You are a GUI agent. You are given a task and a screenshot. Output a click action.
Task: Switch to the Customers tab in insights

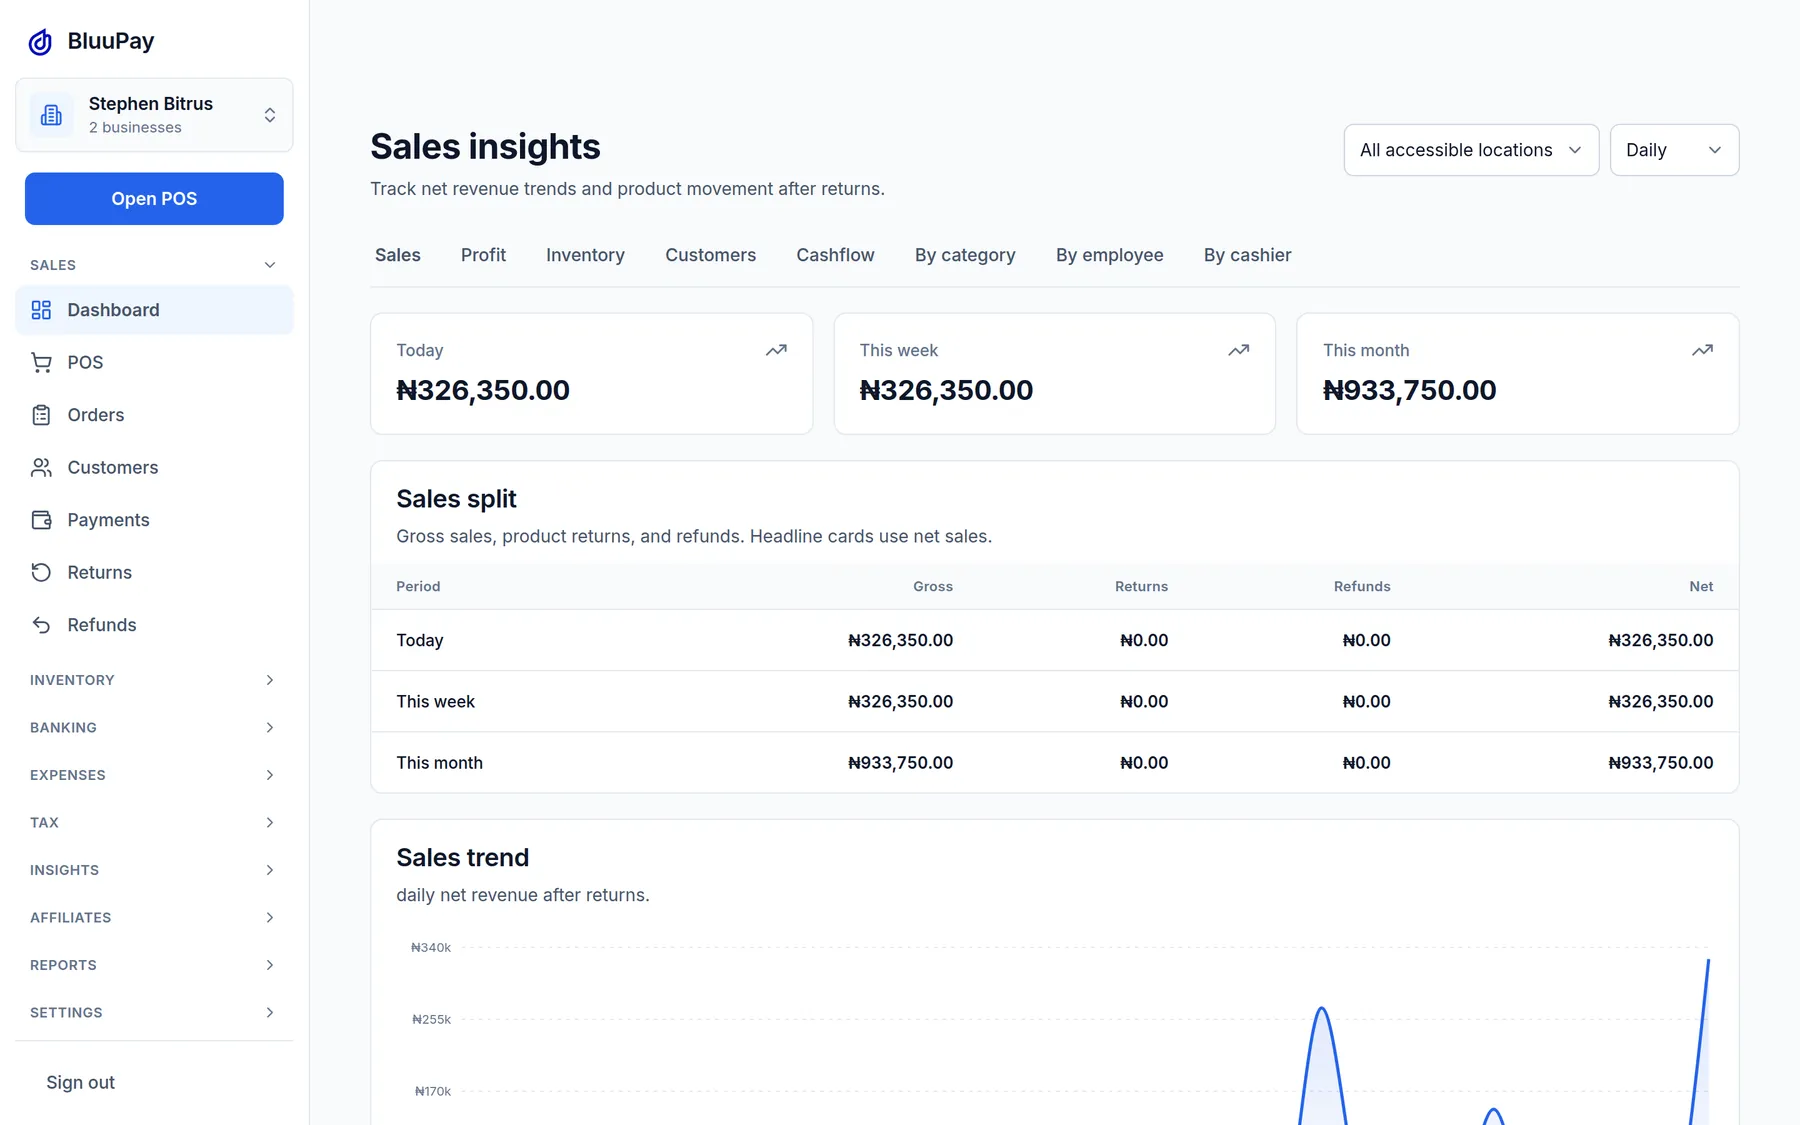711,255
